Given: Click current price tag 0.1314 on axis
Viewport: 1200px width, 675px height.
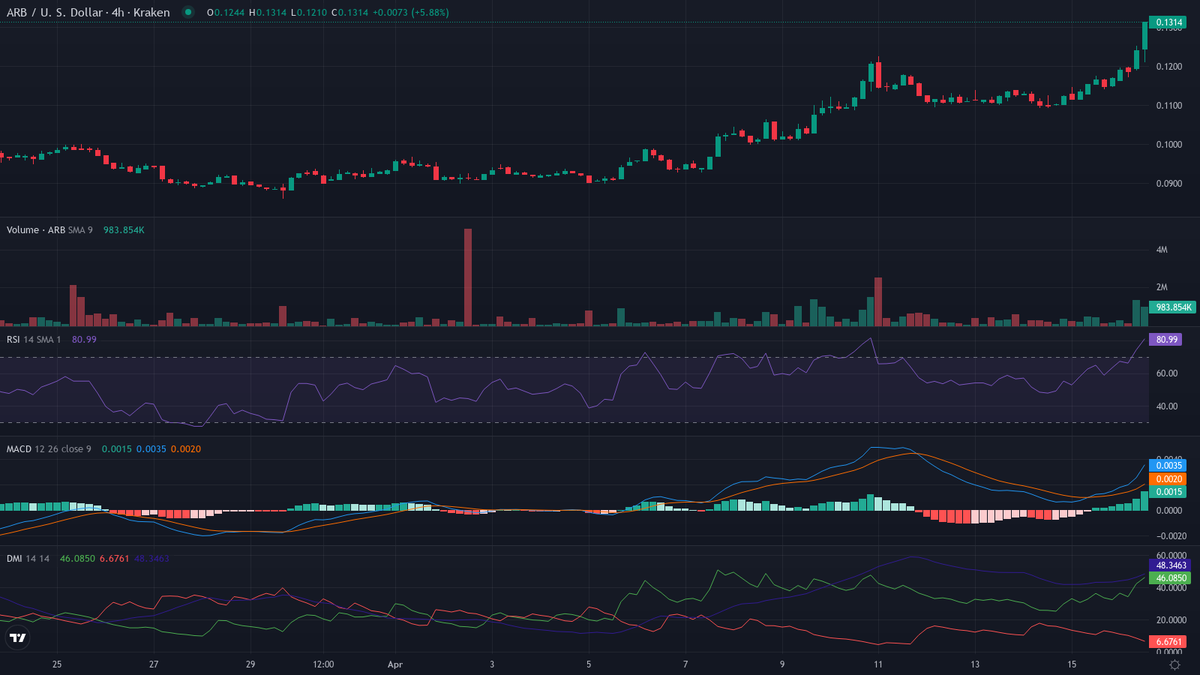Looking at the screenshot, I should tap(1168, 22).
